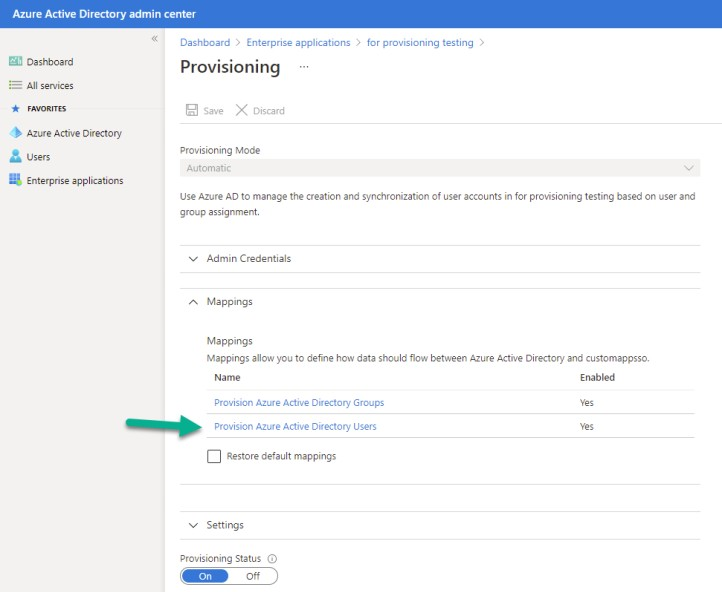
Task: Open the Provisioning Mode Automatic dropdown
Action: pyautogui.click(x=440, y=168)
